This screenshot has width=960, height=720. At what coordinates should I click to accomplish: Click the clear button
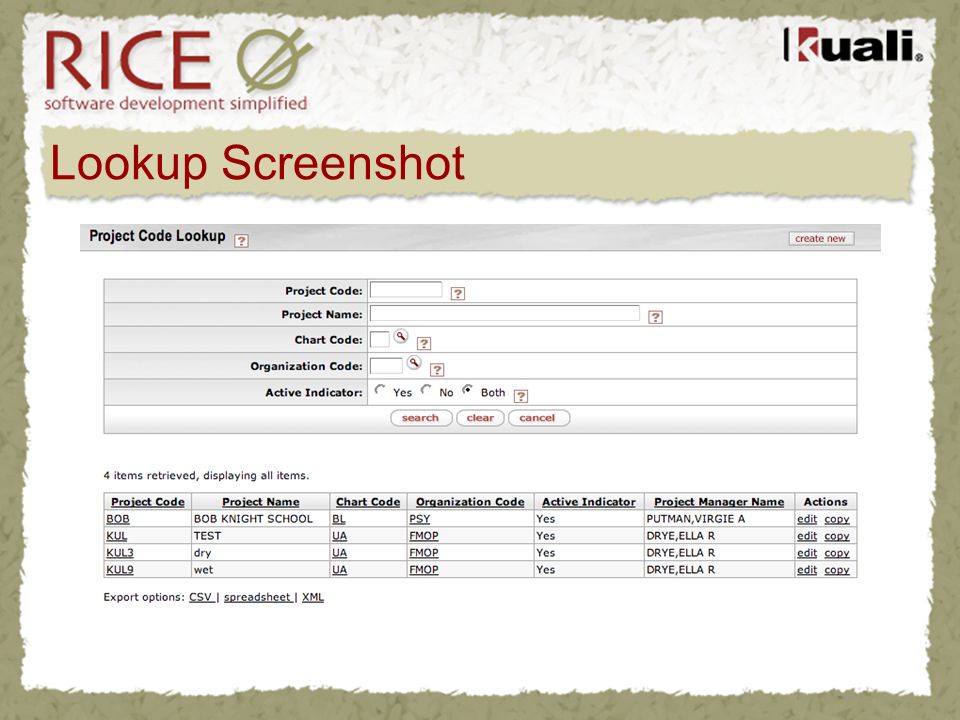tap(480, 418)
